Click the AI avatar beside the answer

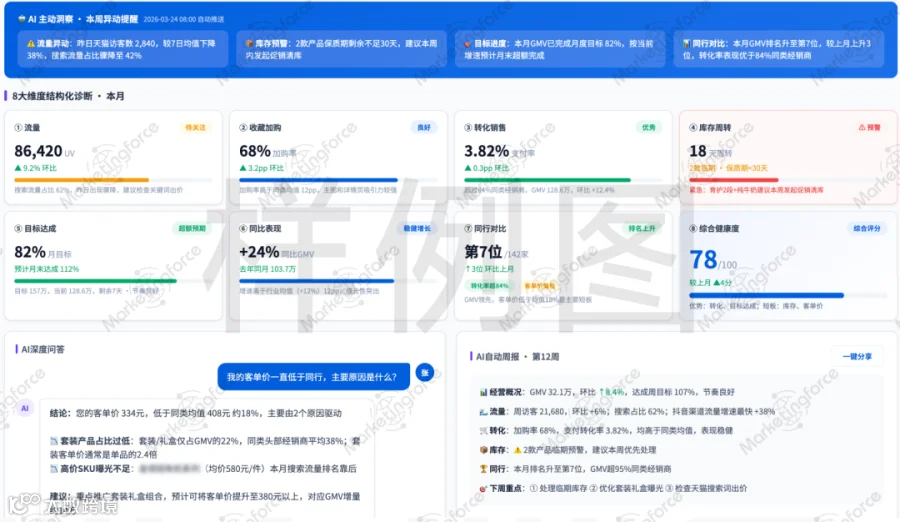(25, 408)
